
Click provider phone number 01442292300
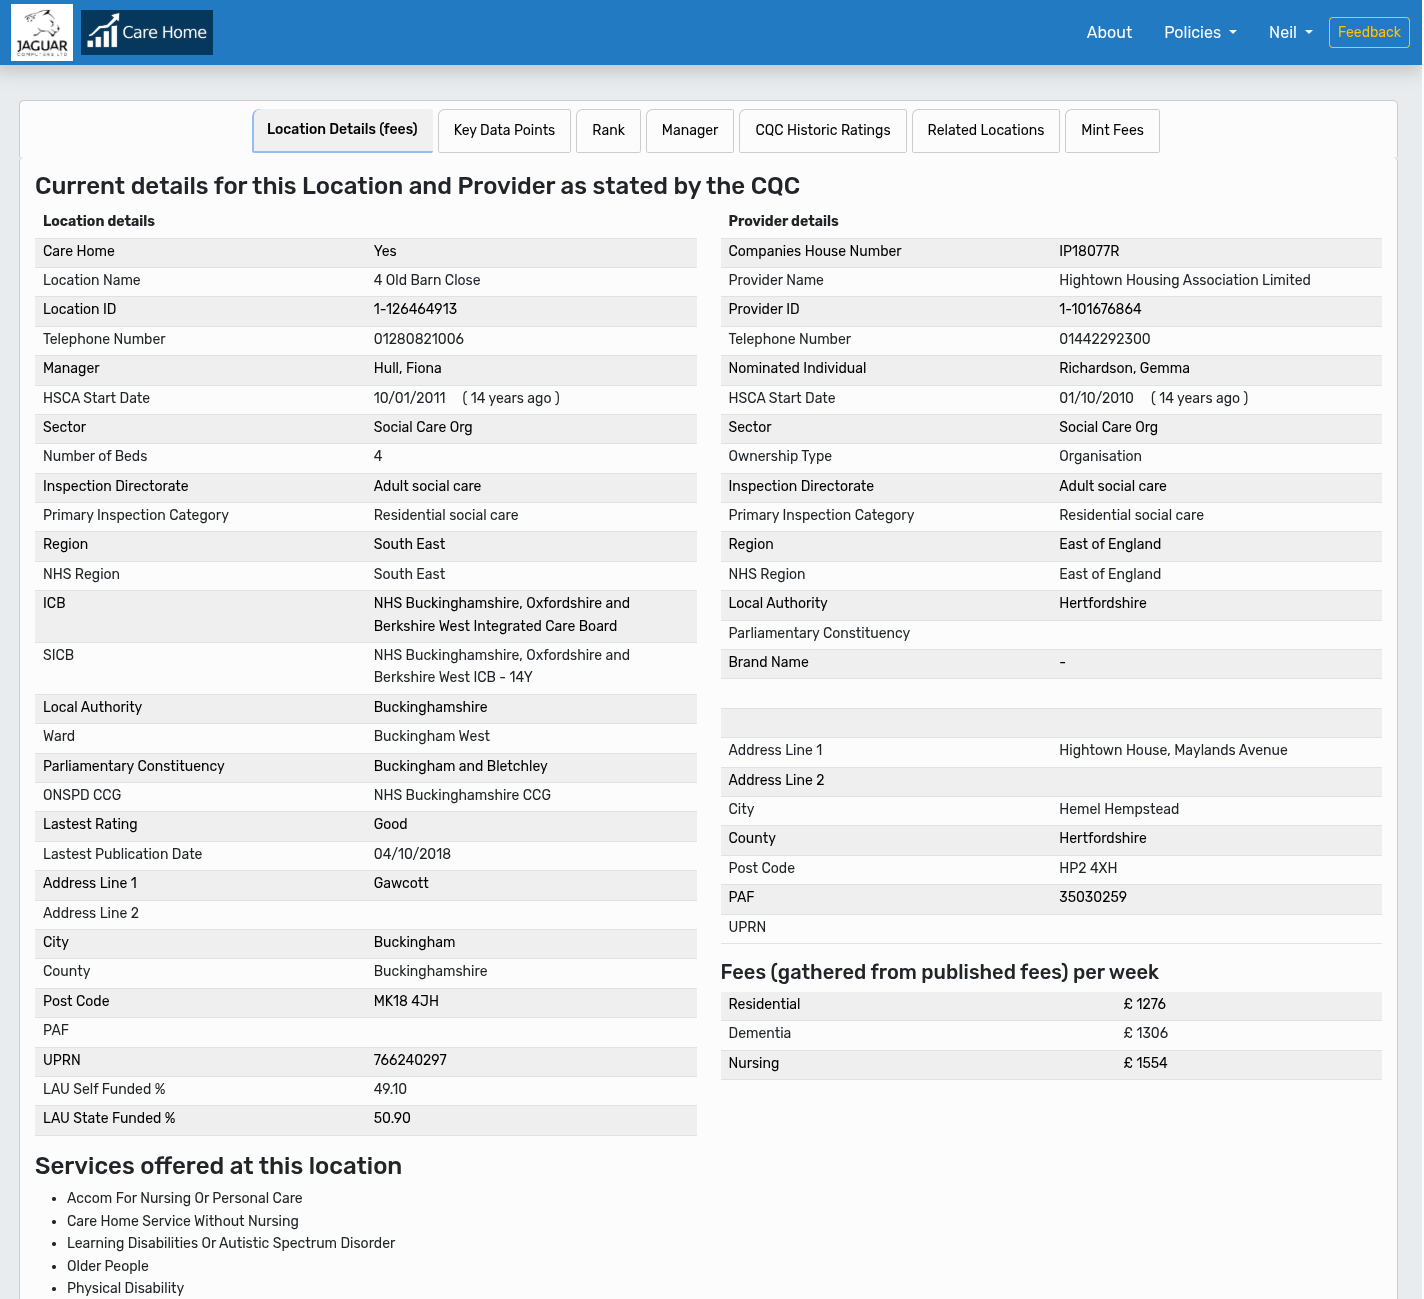(x=1105, y=339)
